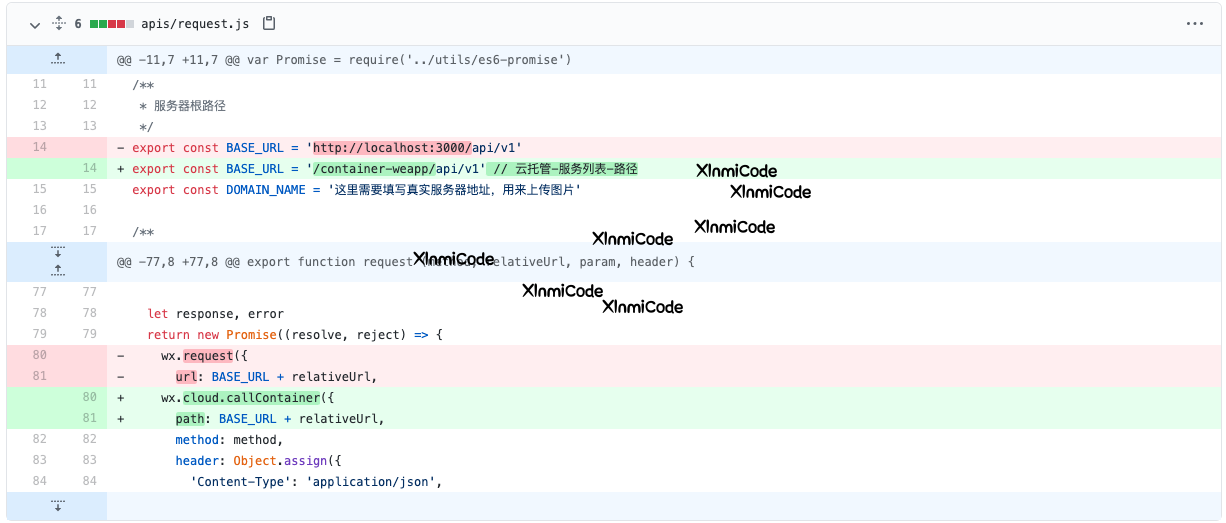Collapse the apis/request.js file diff
Screen dimensions: 1226x523
[34, 24]
